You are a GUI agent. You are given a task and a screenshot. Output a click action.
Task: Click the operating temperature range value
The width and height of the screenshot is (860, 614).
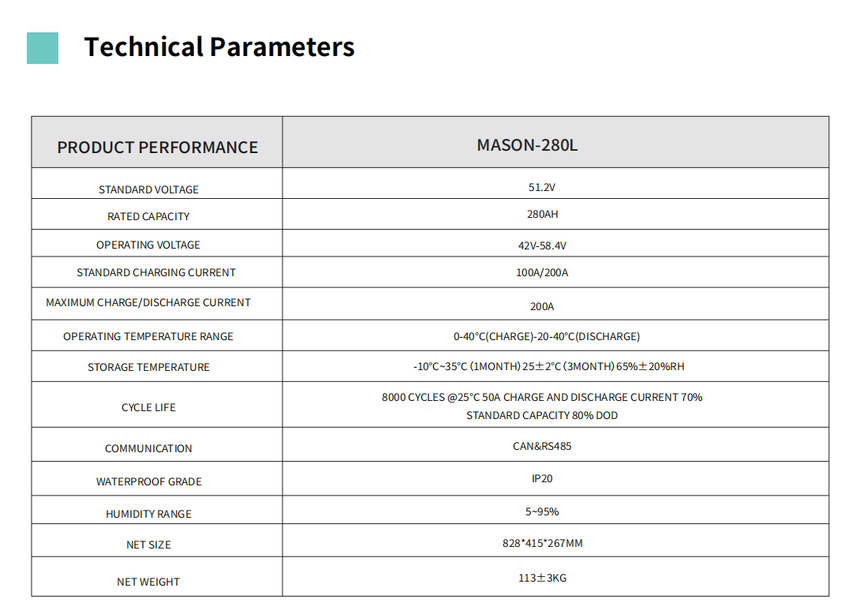[x=547, y=336]
